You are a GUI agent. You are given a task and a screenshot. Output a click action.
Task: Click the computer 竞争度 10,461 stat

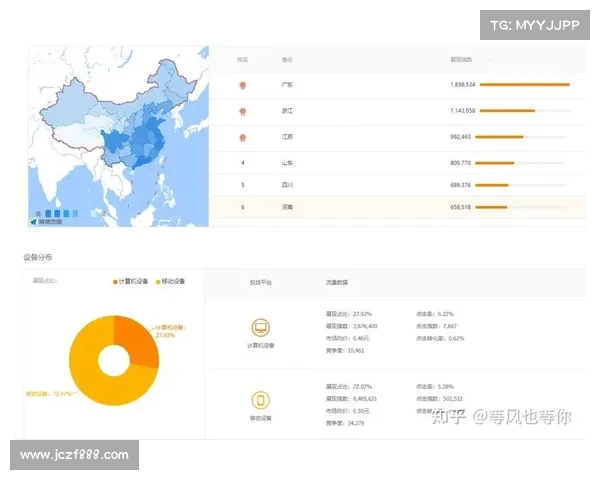pyautogui.click(x=345, y=351)
